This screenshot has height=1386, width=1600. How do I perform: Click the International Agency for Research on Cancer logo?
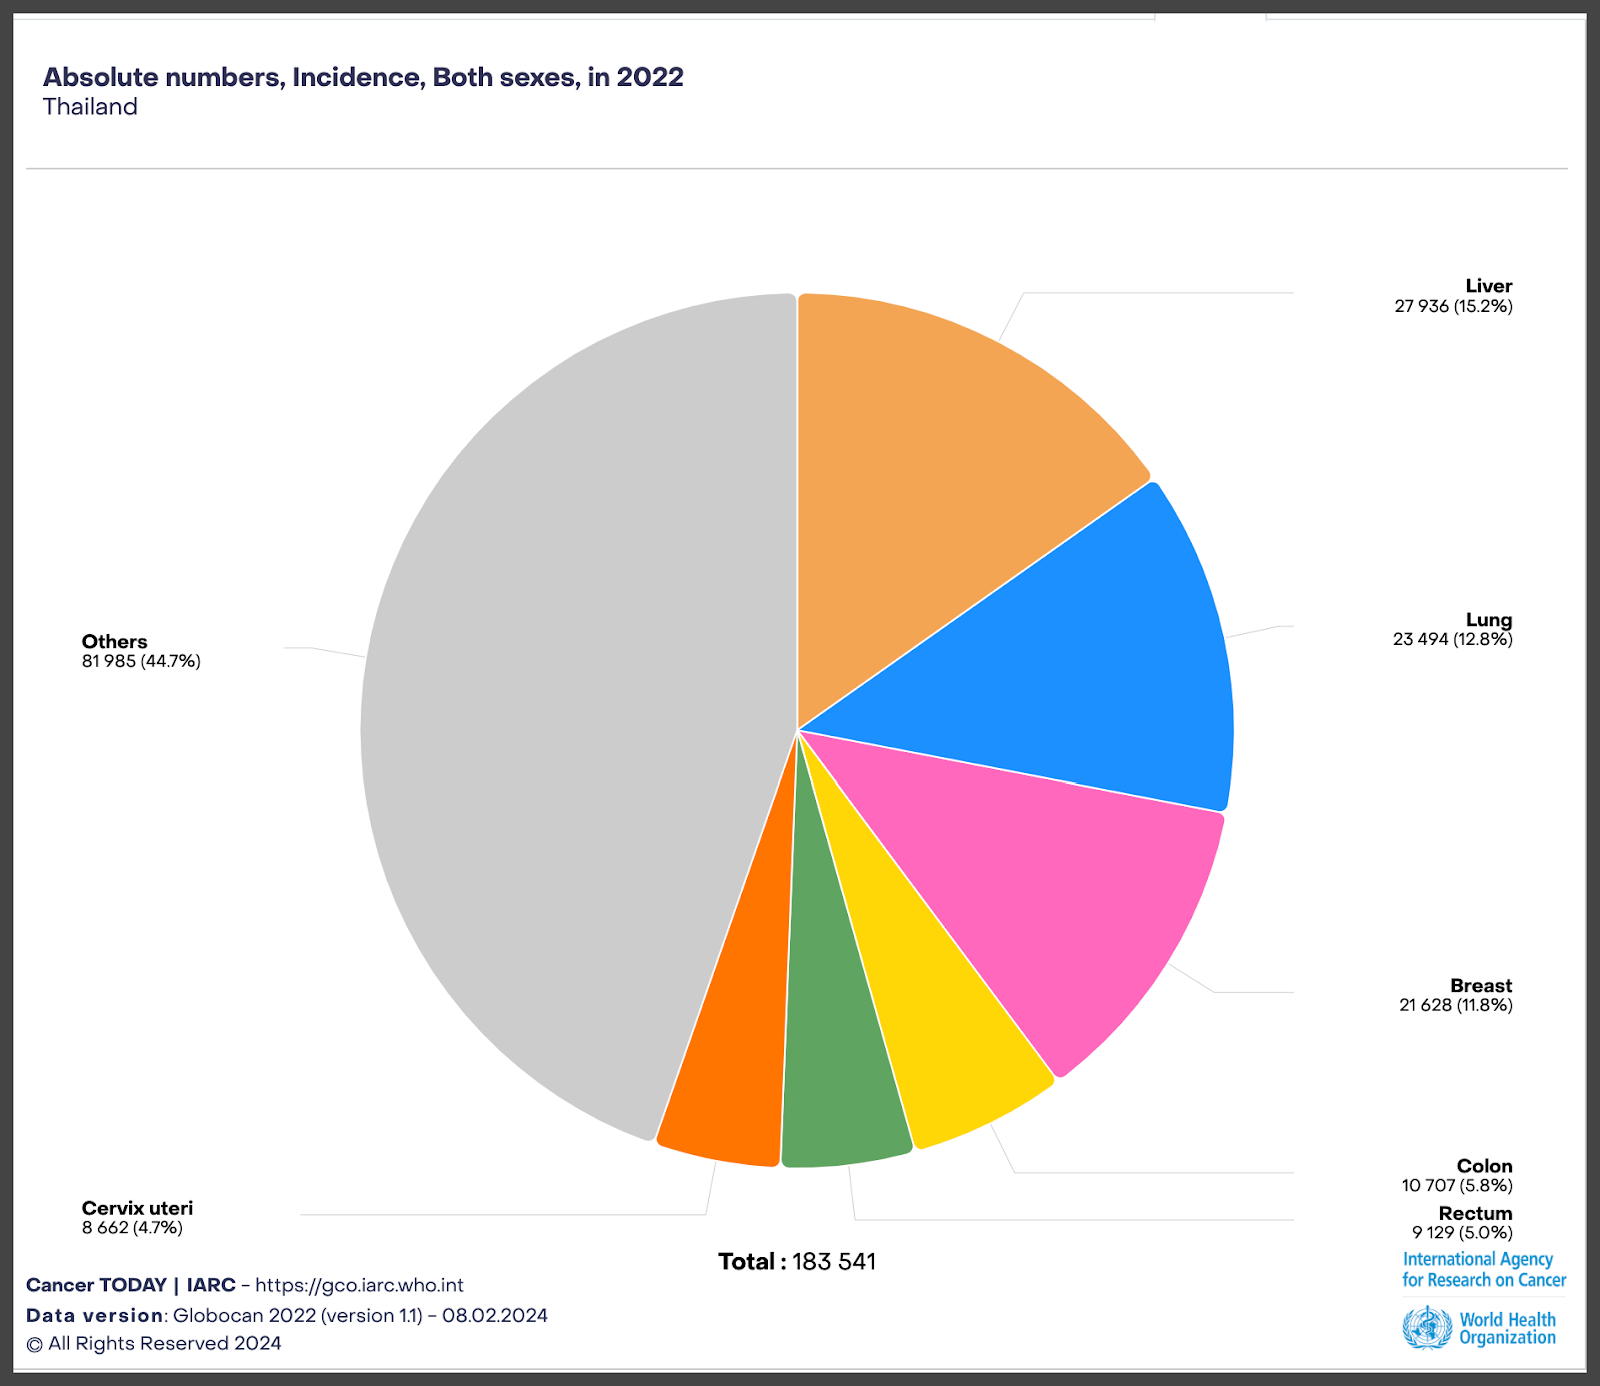coord(1484,1270)
